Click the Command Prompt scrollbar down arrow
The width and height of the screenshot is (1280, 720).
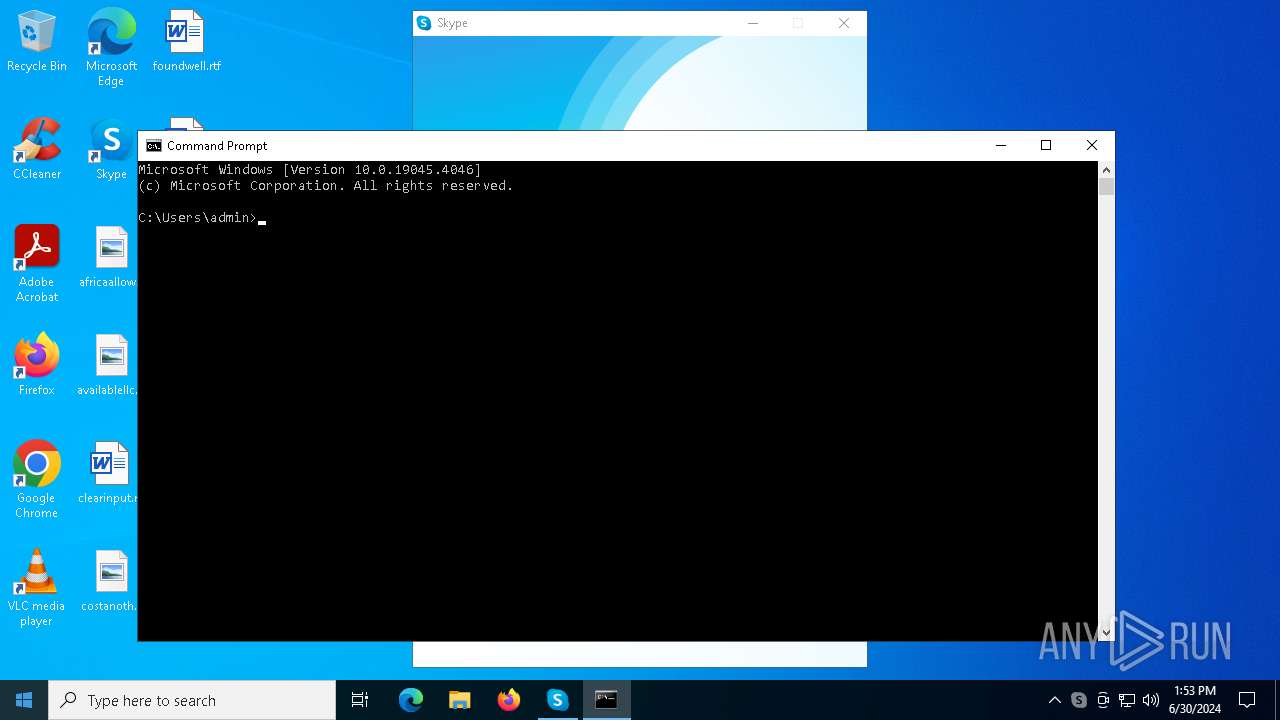[x=1106, y=632]
